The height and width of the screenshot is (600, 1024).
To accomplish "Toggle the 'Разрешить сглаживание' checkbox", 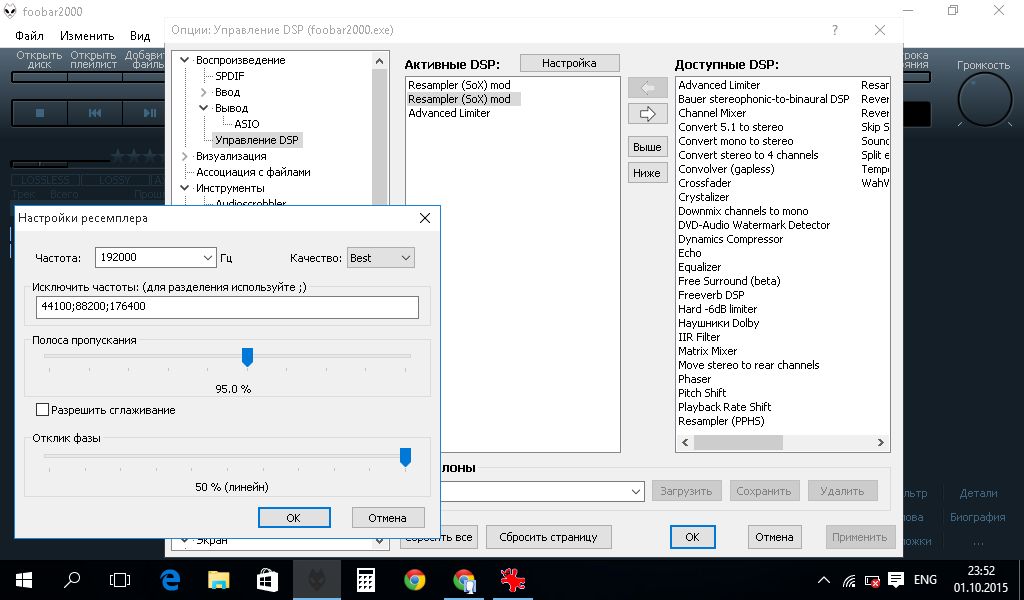I will (42, 410).
